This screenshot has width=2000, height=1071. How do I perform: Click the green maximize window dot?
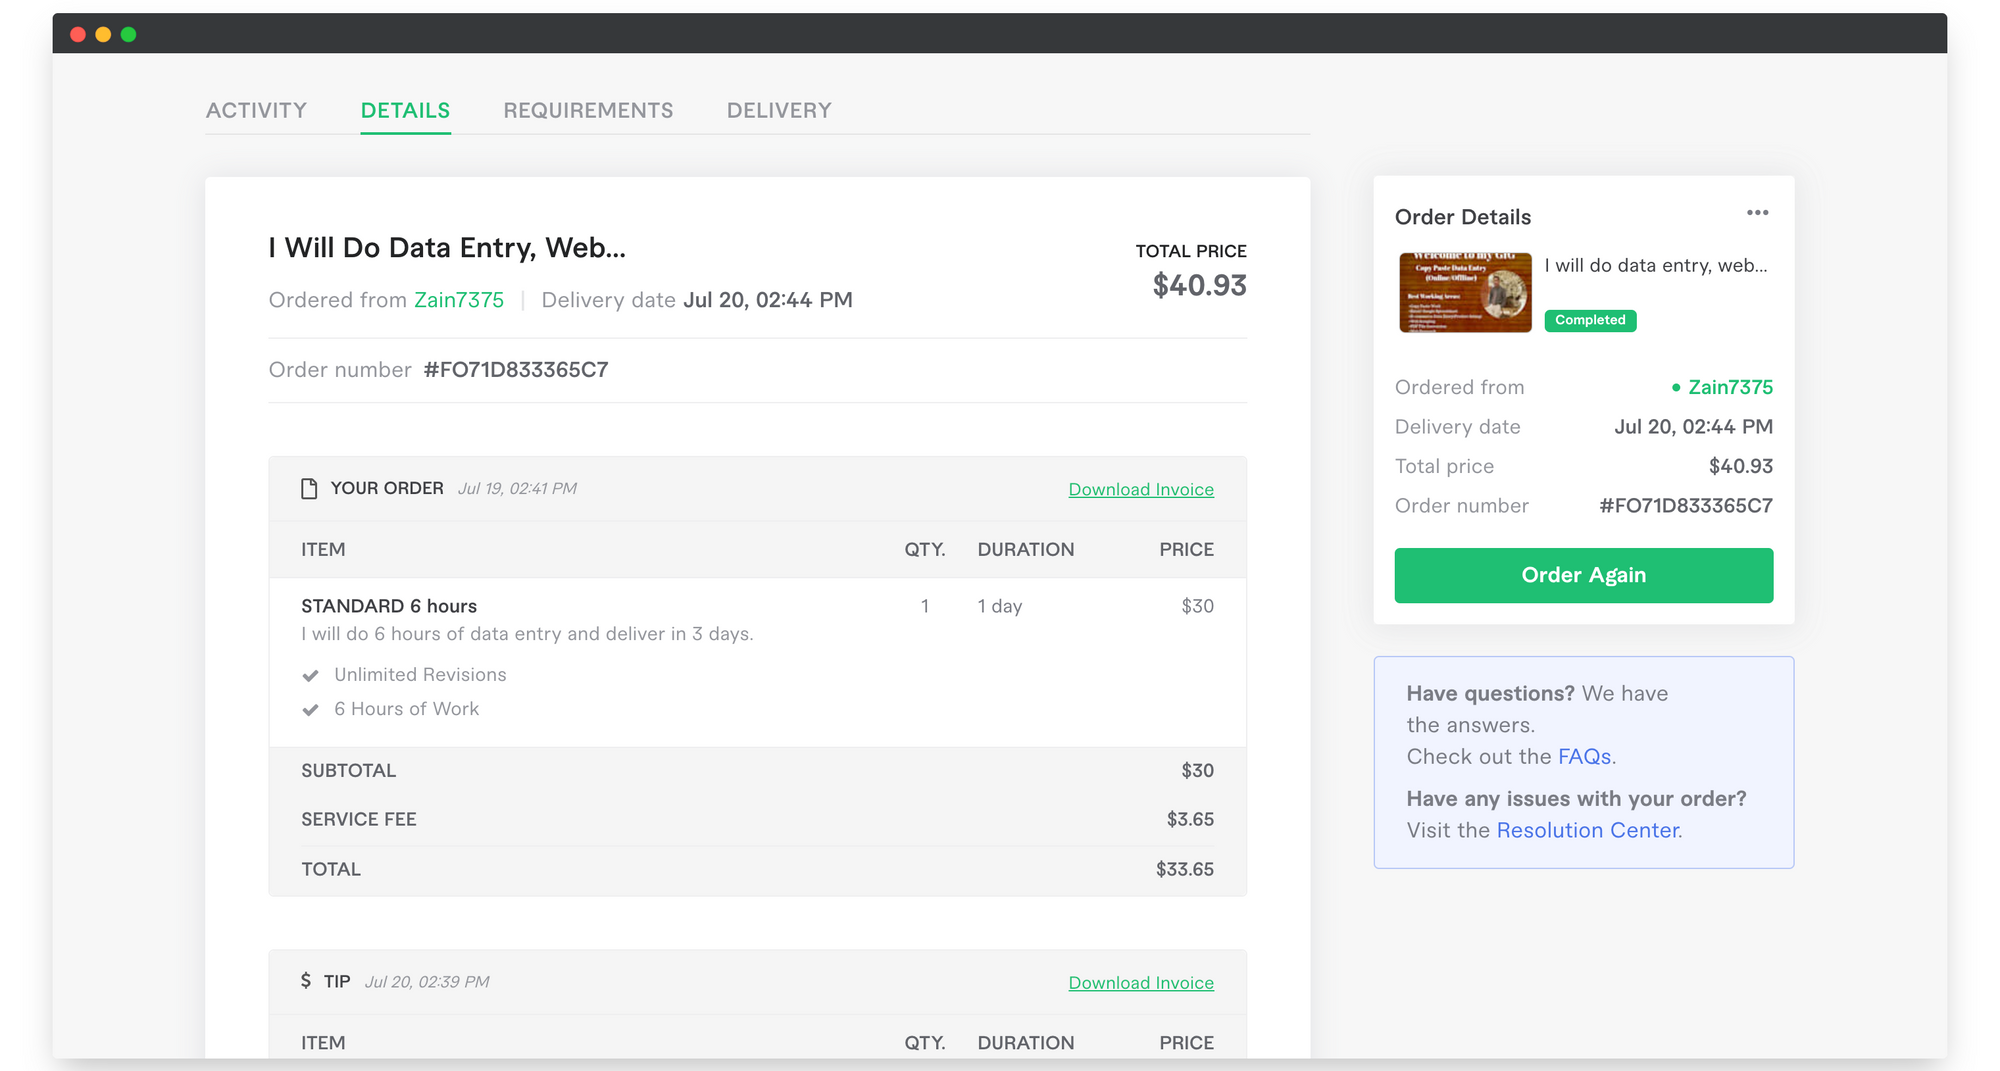point(128,34)
